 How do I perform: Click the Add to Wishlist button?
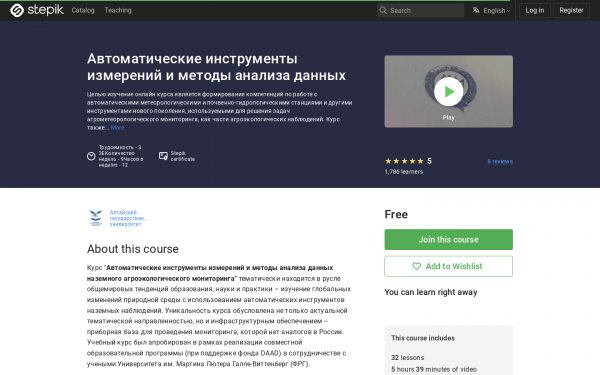tap(448, 266)
